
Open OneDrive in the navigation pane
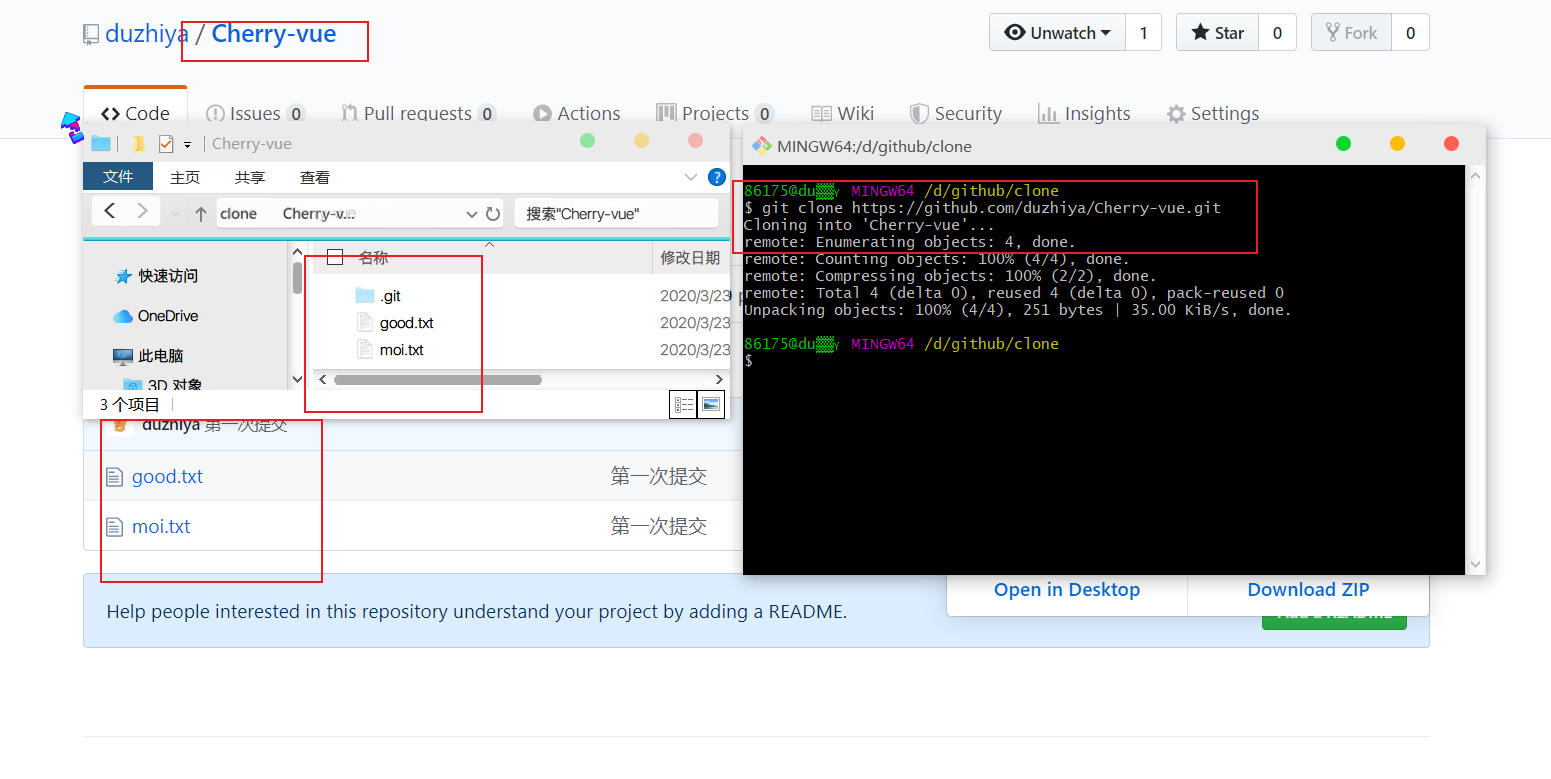168,316
